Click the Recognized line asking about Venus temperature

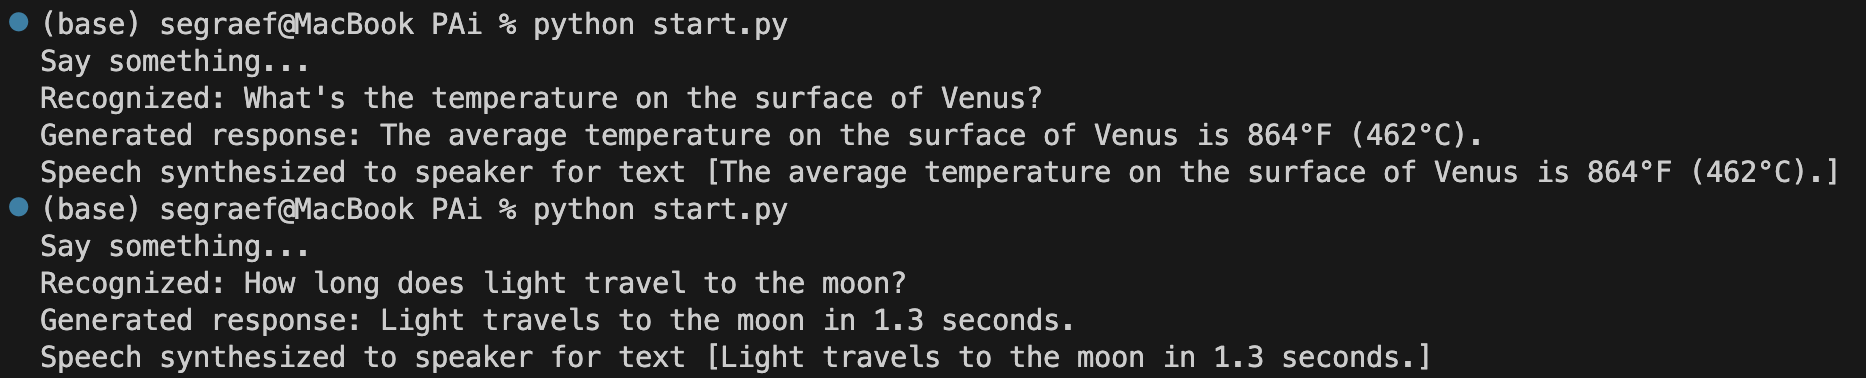(x=541, y=99)
